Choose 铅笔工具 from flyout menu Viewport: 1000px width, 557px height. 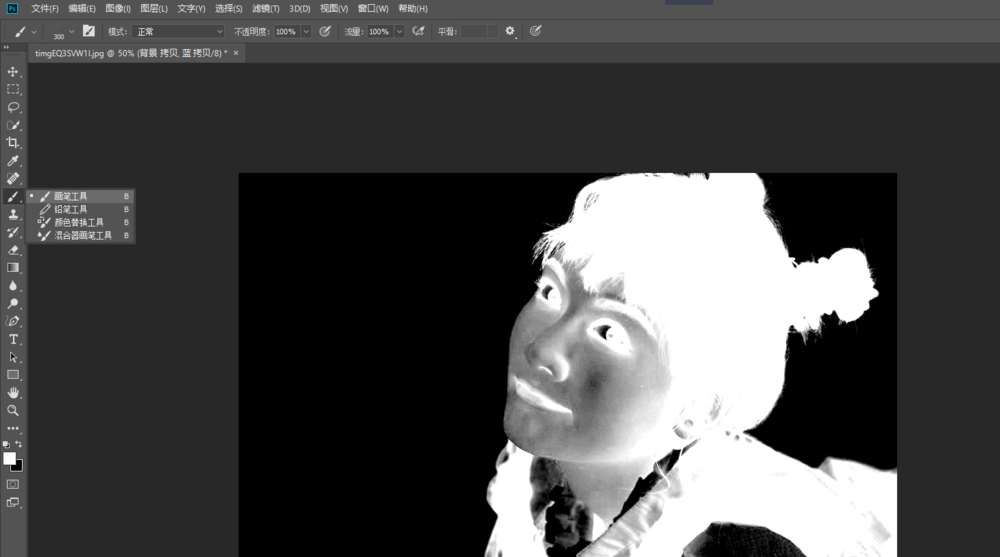pyautogui.click(x=80, y=209)
